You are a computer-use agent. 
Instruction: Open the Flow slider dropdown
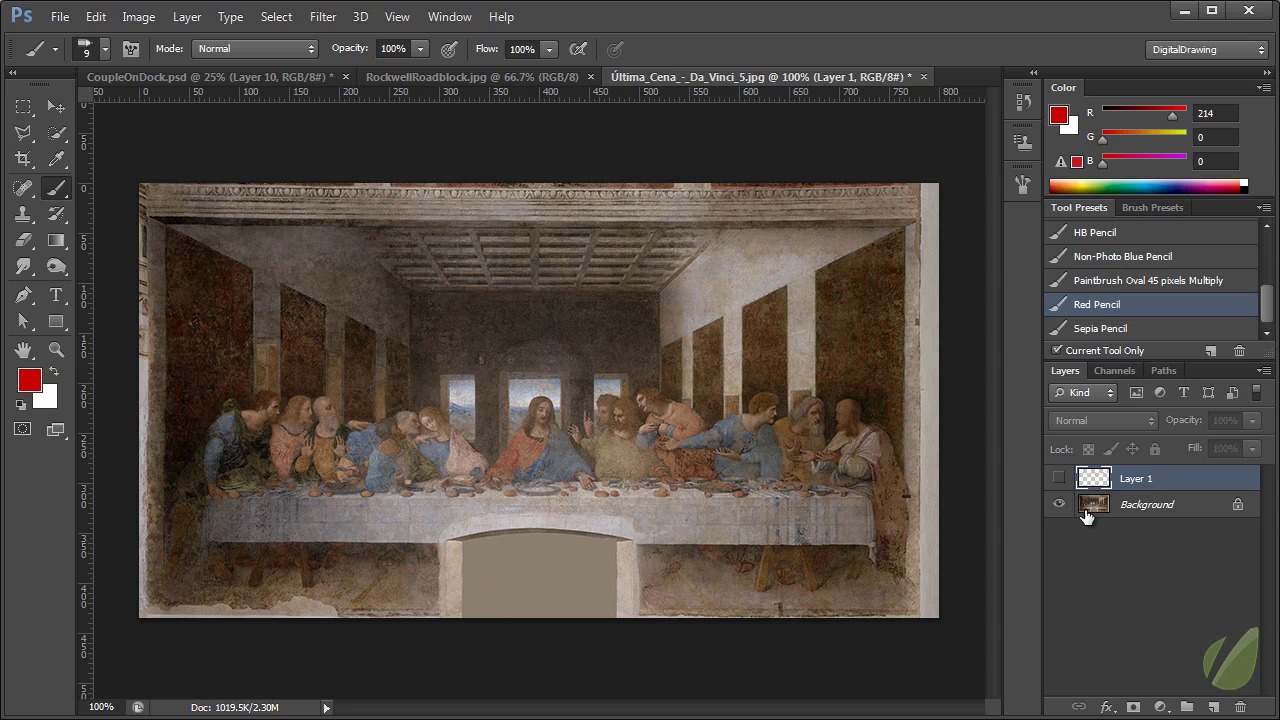549,49
